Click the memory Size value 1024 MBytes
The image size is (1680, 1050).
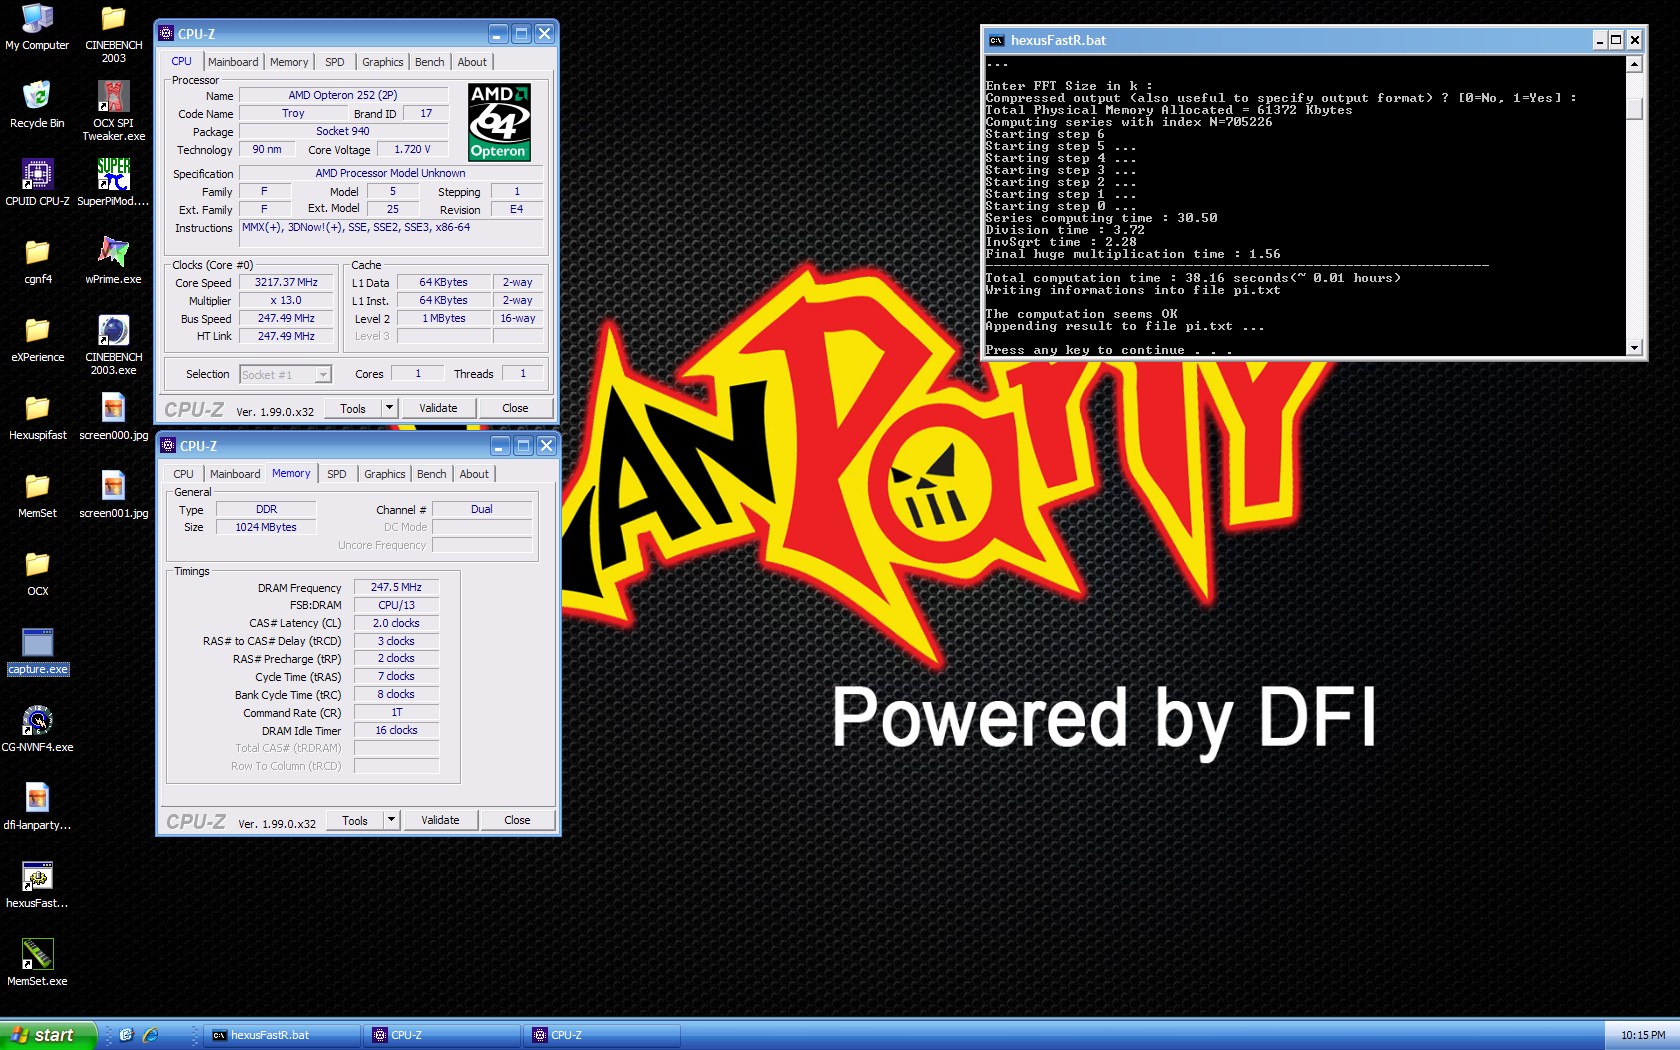click(266, 527)
